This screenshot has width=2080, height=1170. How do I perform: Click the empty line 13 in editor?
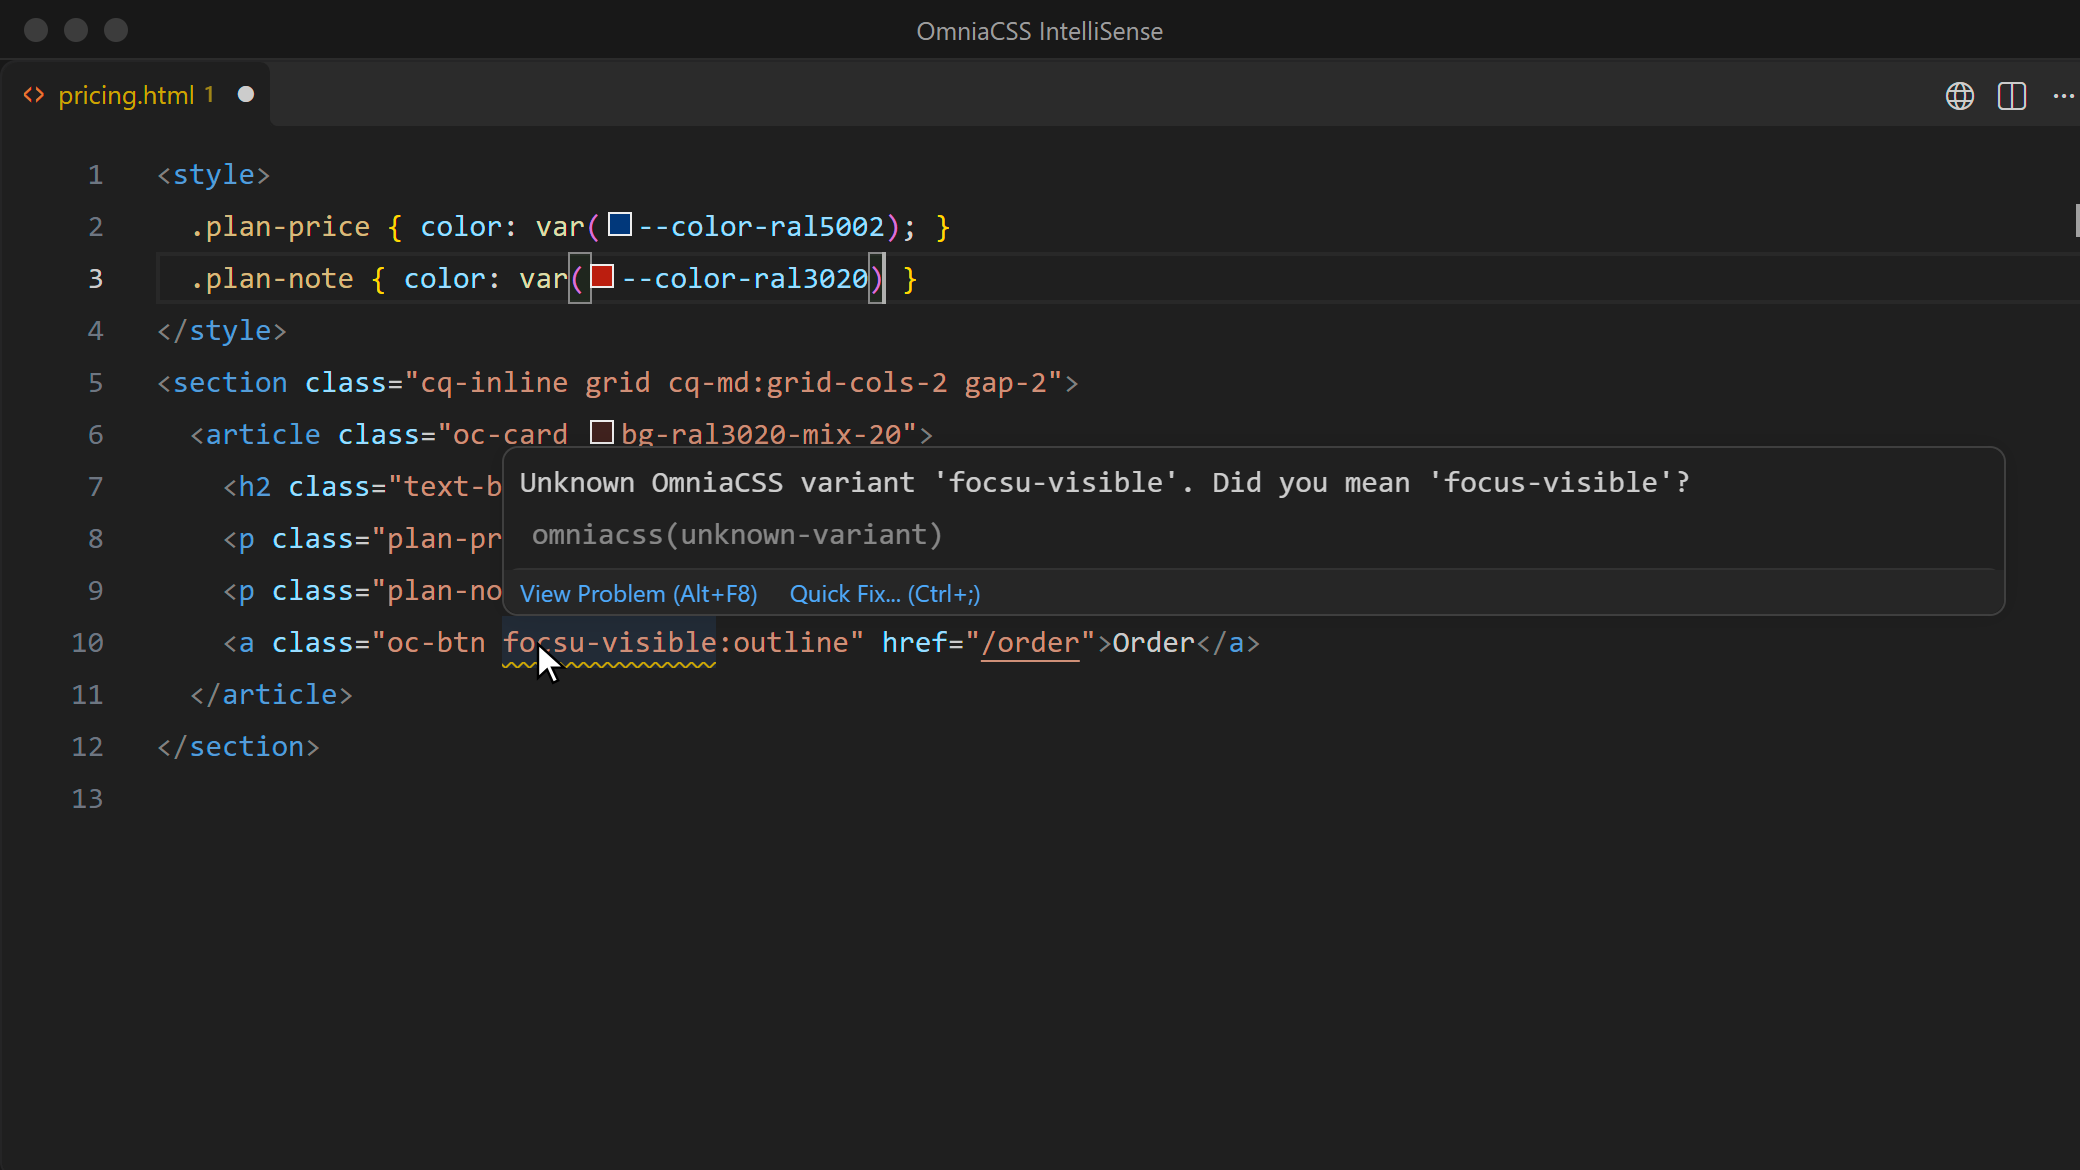click(x=1100, y=799)
